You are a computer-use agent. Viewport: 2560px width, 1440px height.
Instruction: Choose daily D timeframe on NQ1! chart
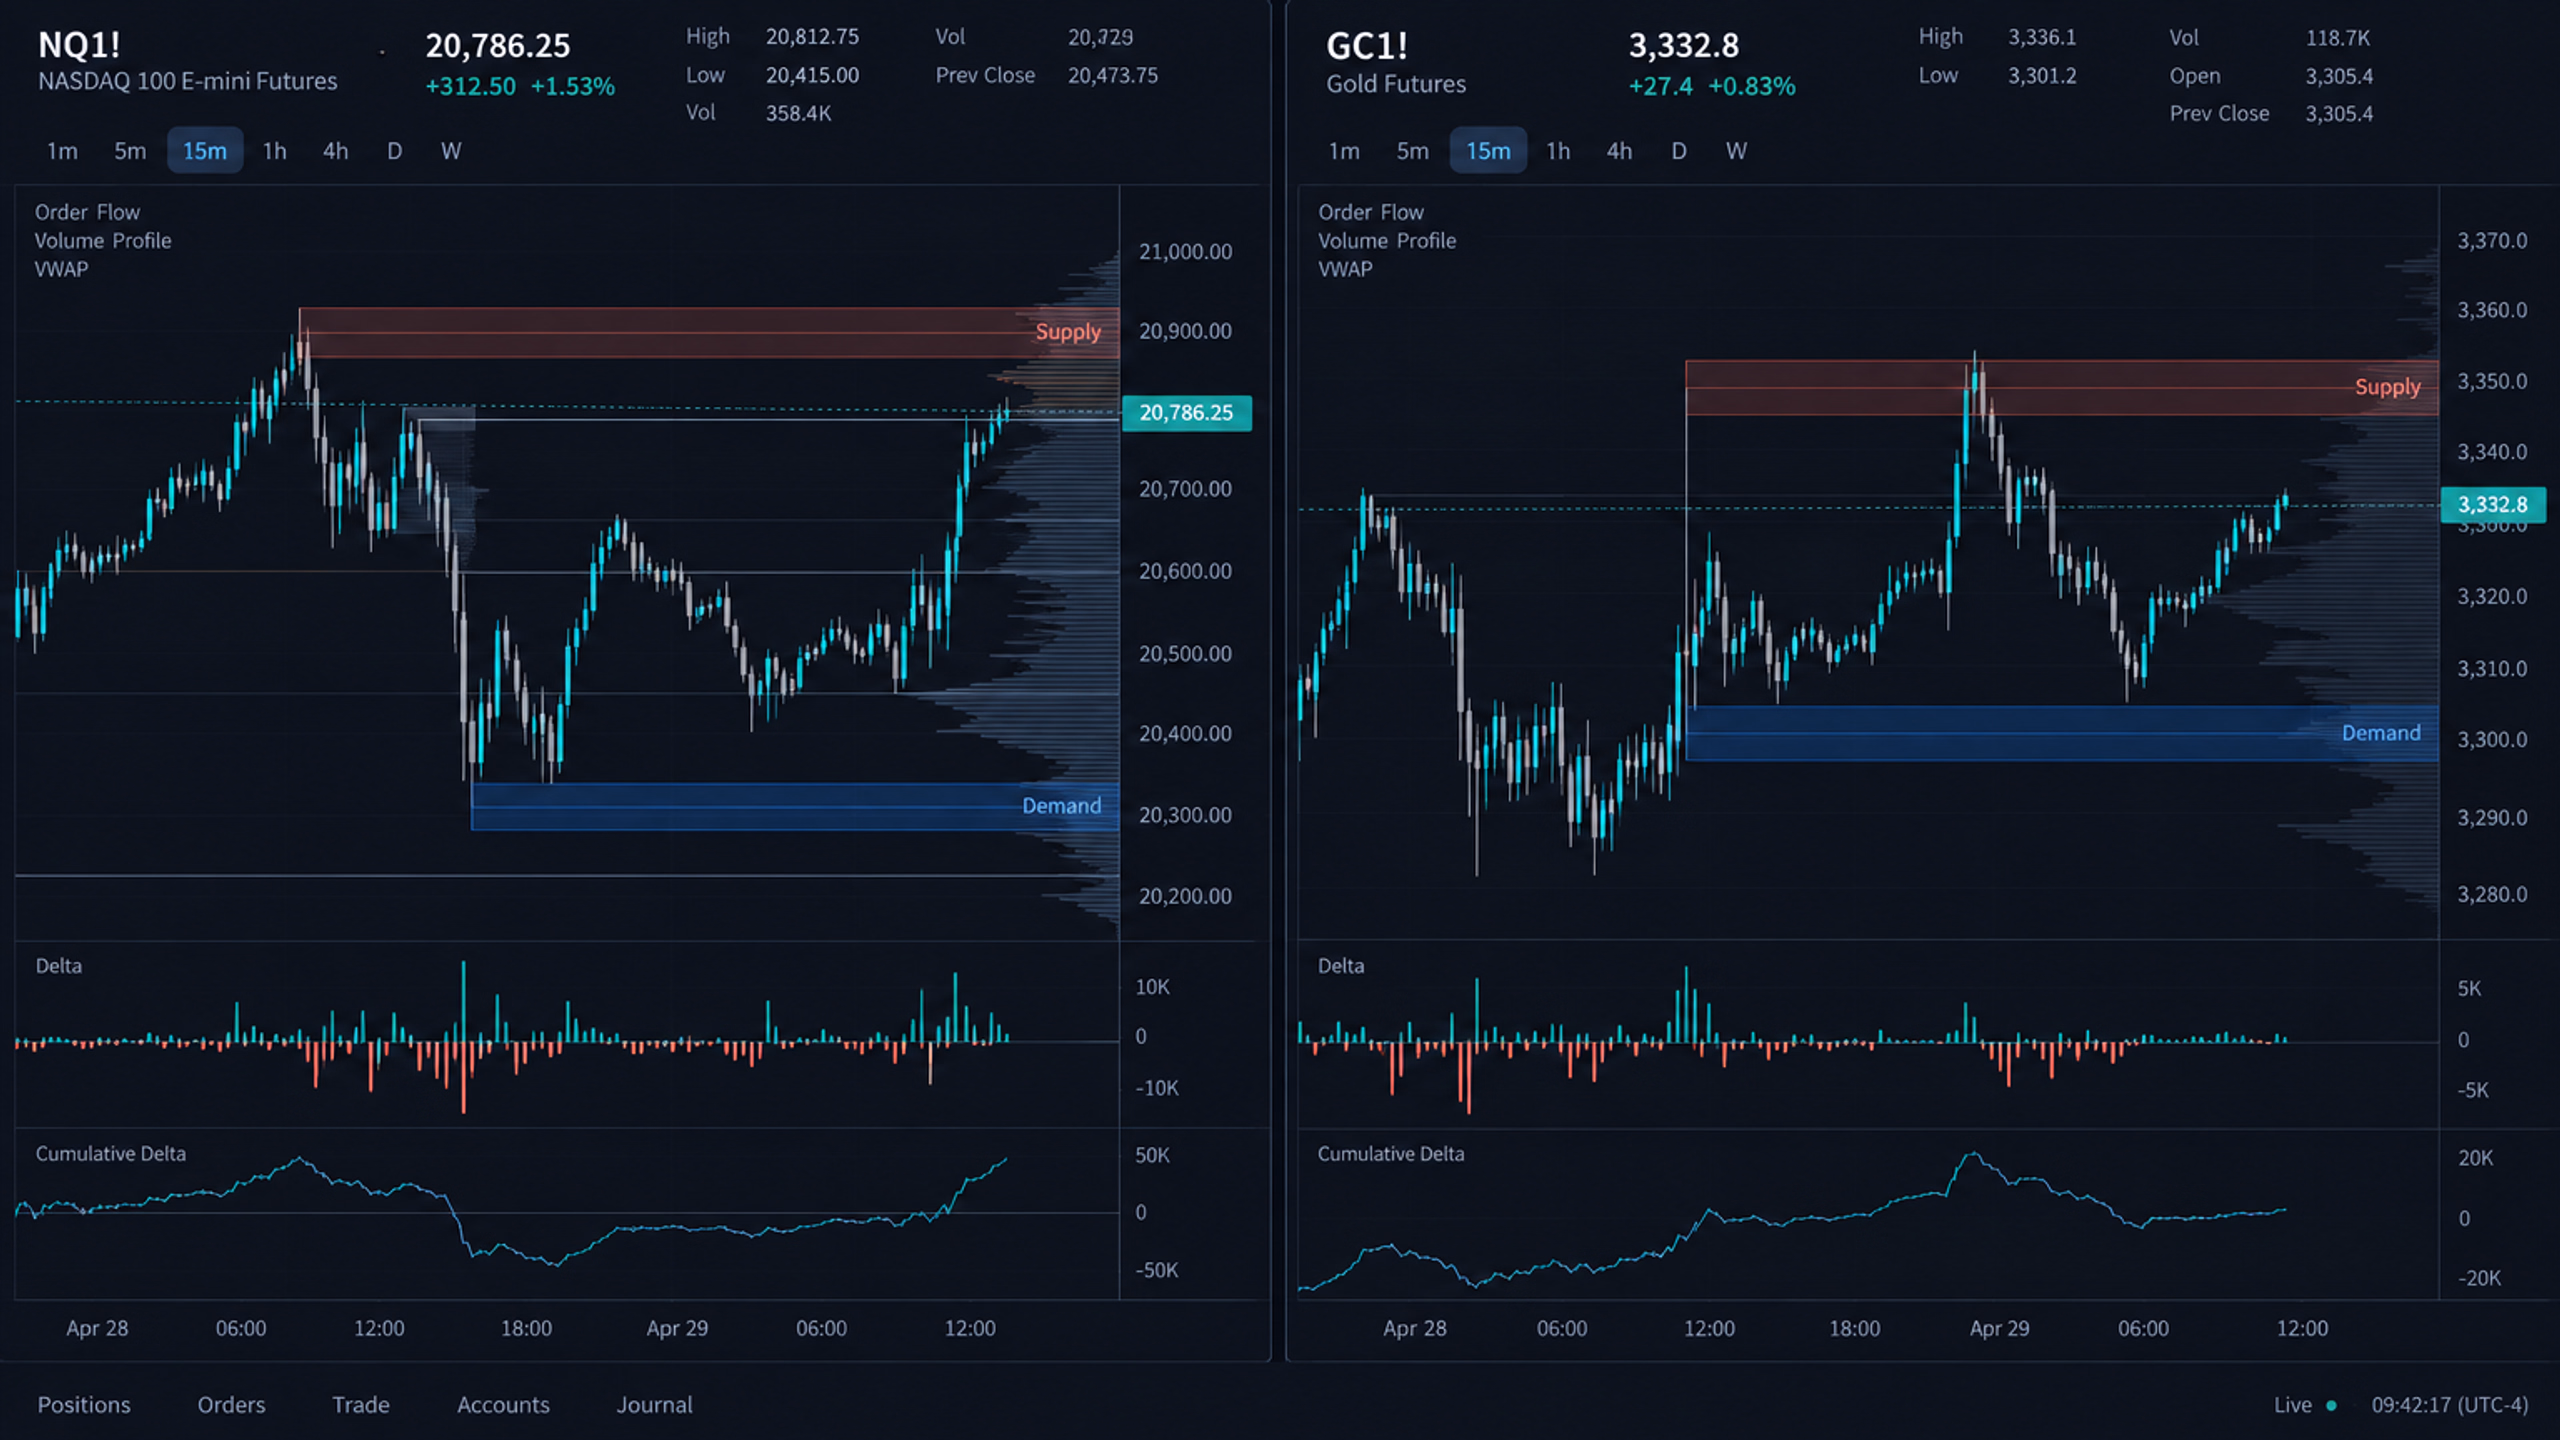point(394,151)
